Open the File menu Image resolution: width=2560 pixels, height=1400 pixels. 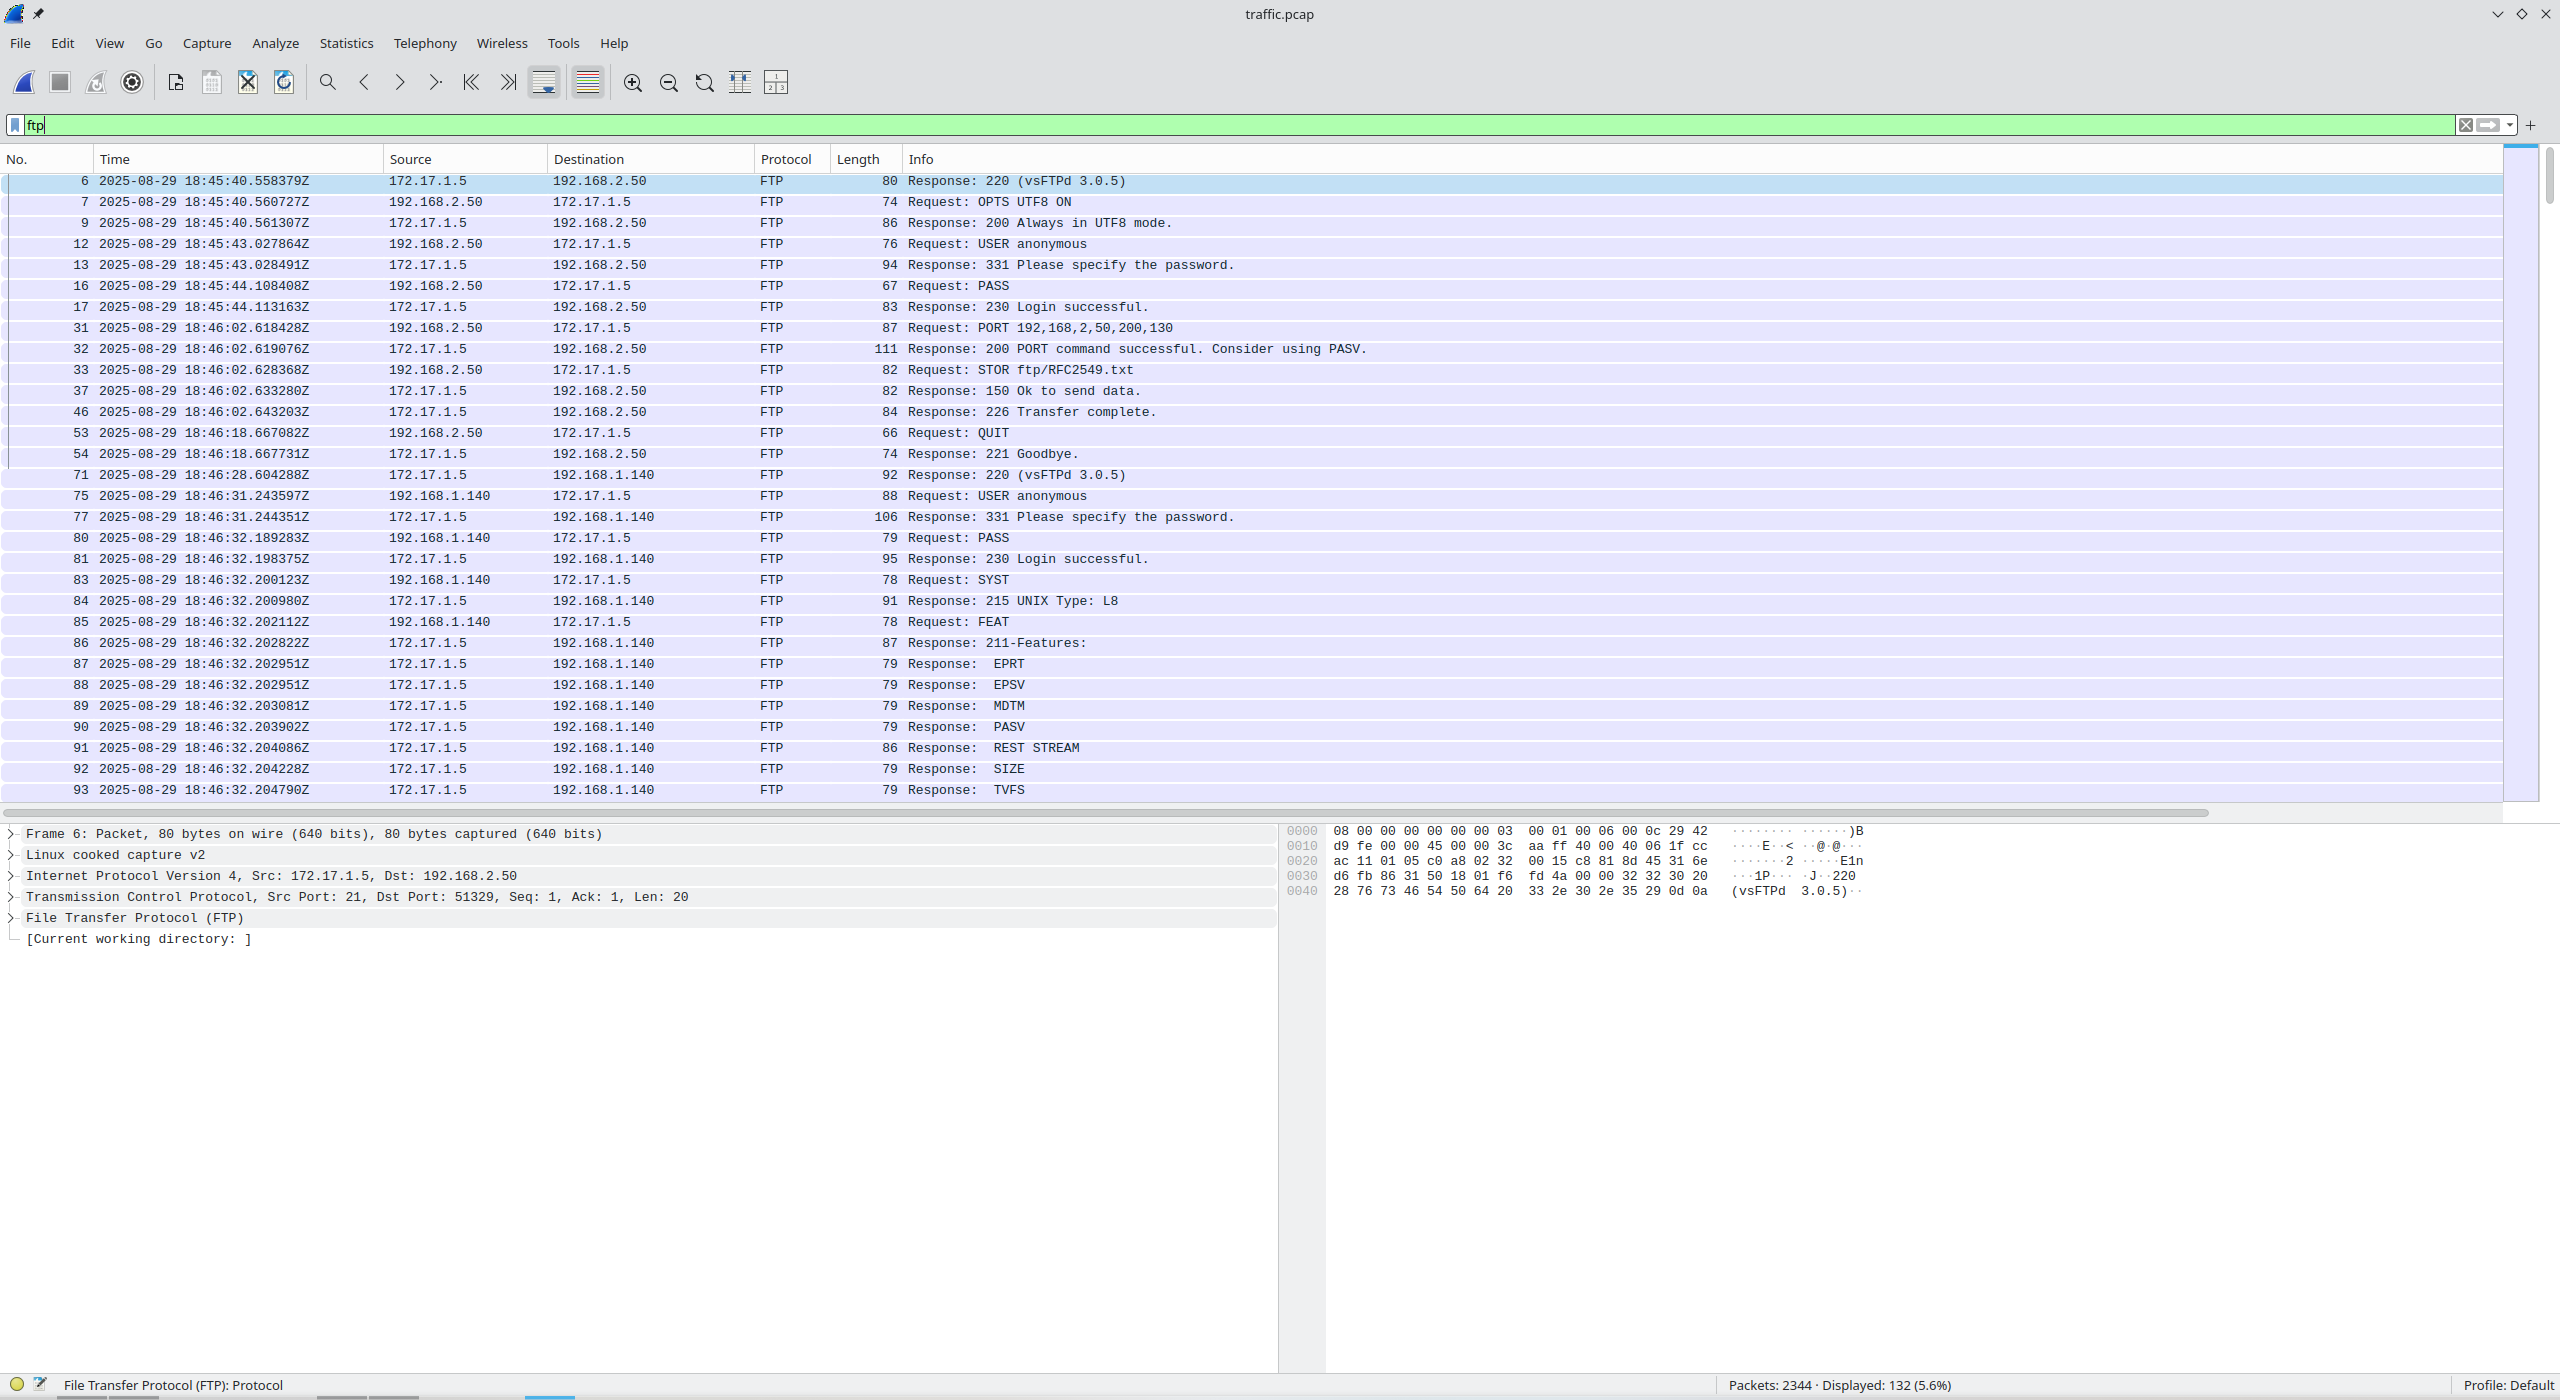pos(20,43)
